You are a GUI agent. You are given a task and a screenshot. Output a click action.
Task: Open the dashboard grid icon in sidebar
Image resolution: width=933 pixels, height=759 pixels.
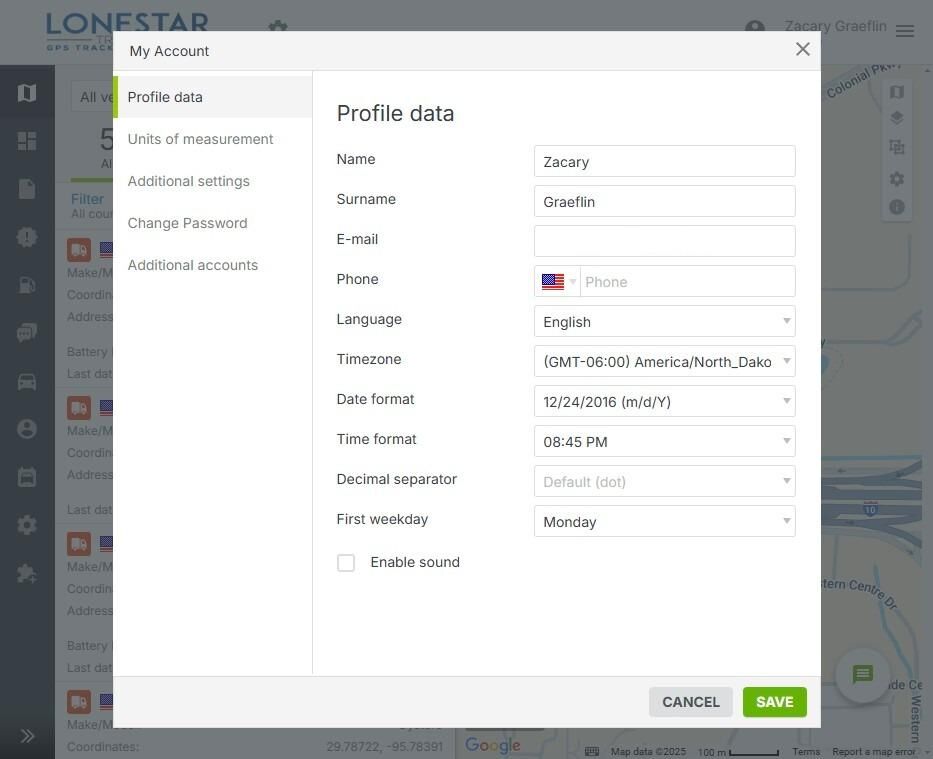[27, 141]
